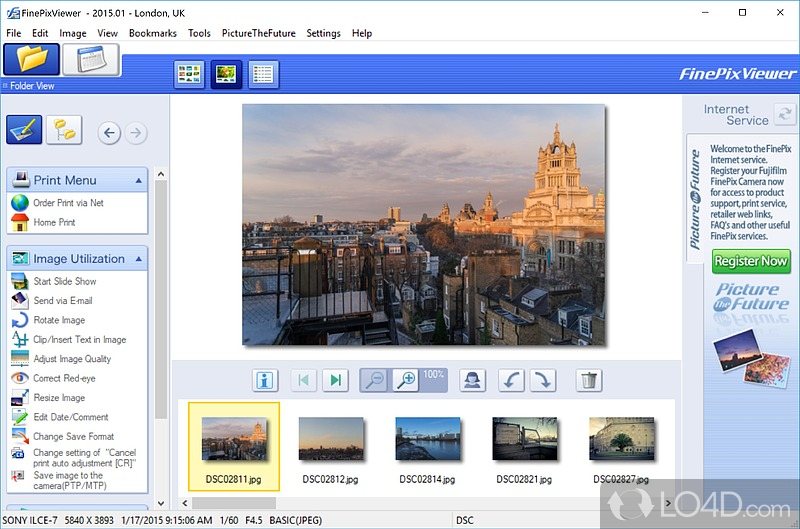The height and width of the screenshot is (529, 800).
Task: Zoom out with the minus magnifier
Action: click(376, 381)
